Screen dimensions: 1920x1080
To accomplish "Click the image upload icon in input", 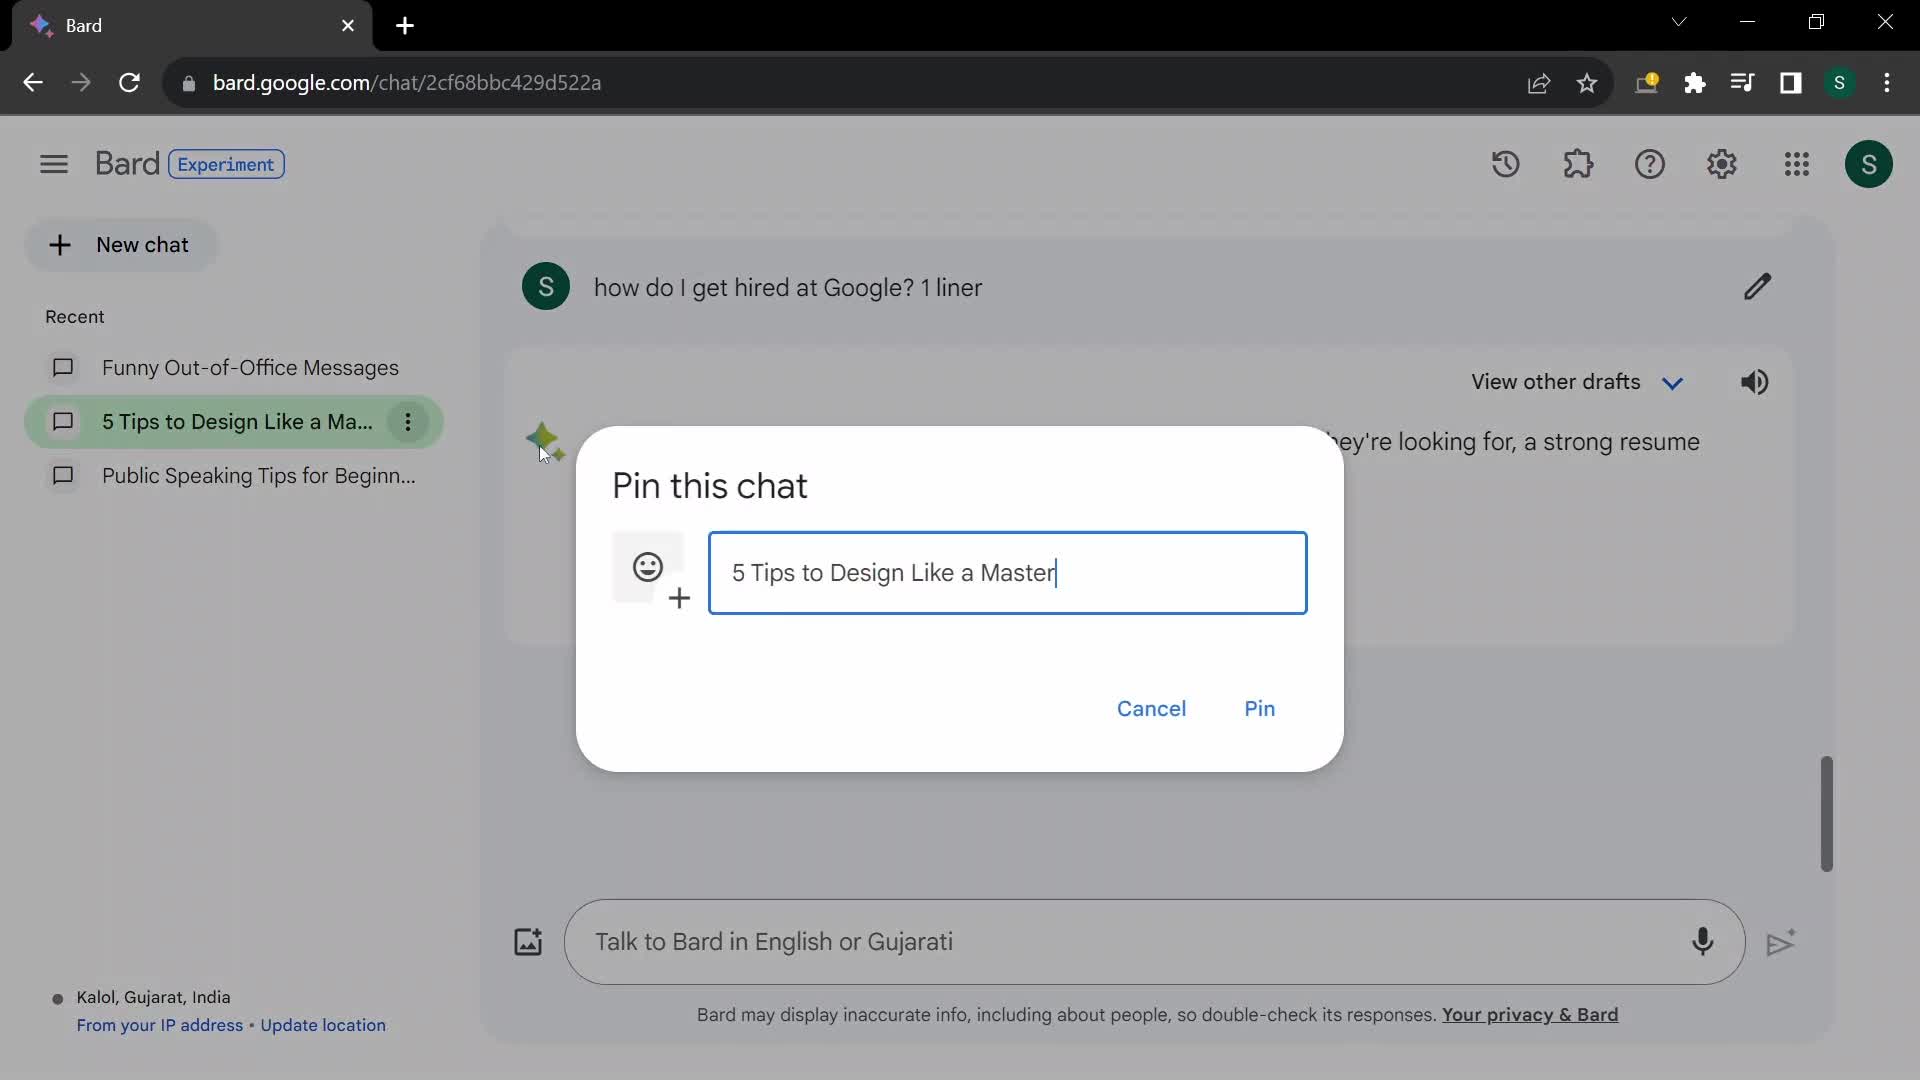I will tap(527, 942).
